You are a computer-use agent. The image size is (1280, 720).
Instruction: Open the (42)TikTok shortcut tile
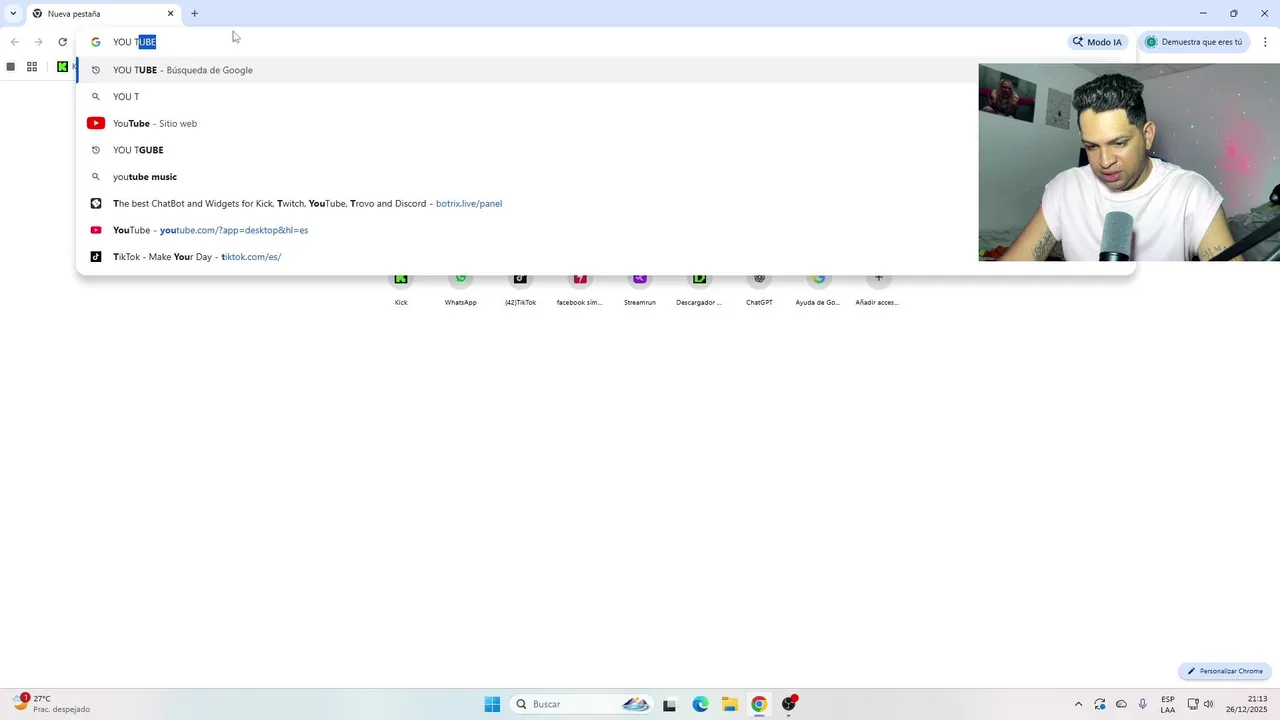[x=520, y=288]
